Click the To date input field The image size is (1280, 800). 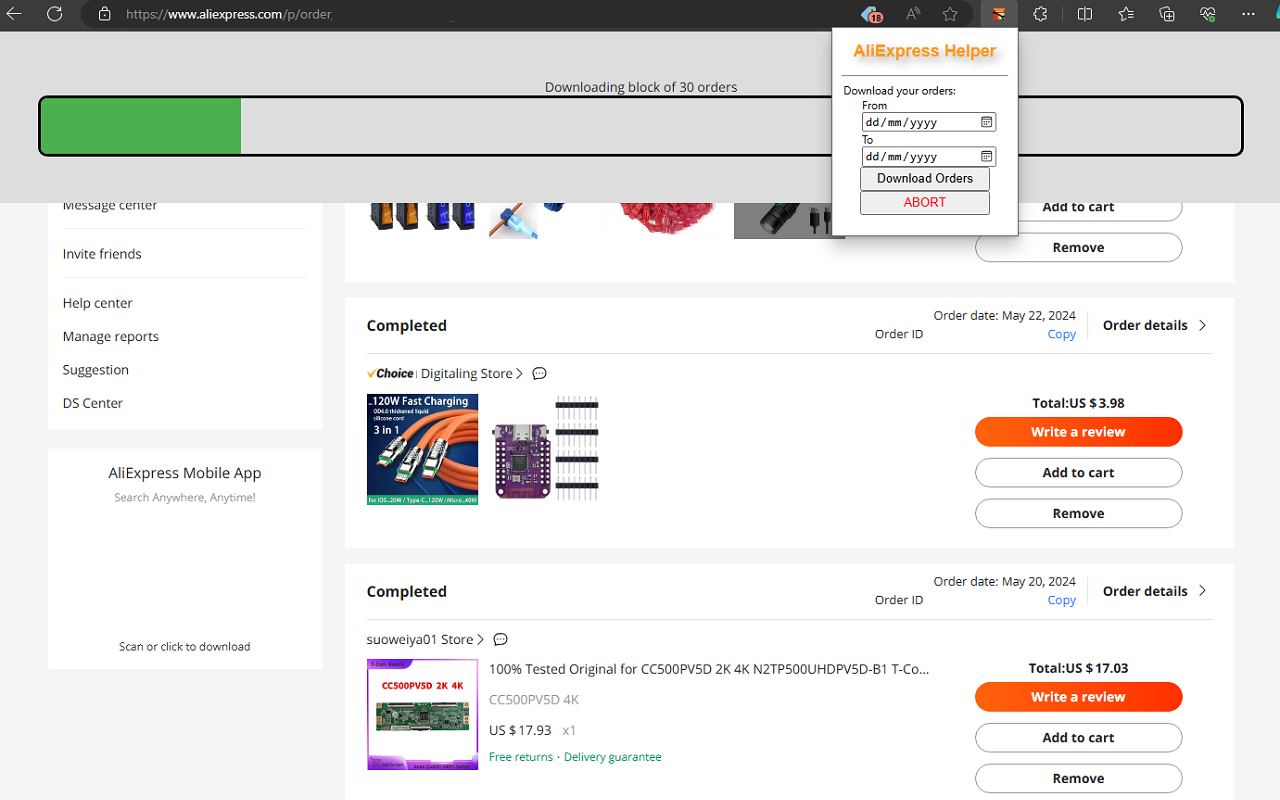pyautogui.click(x=929, y=156)
